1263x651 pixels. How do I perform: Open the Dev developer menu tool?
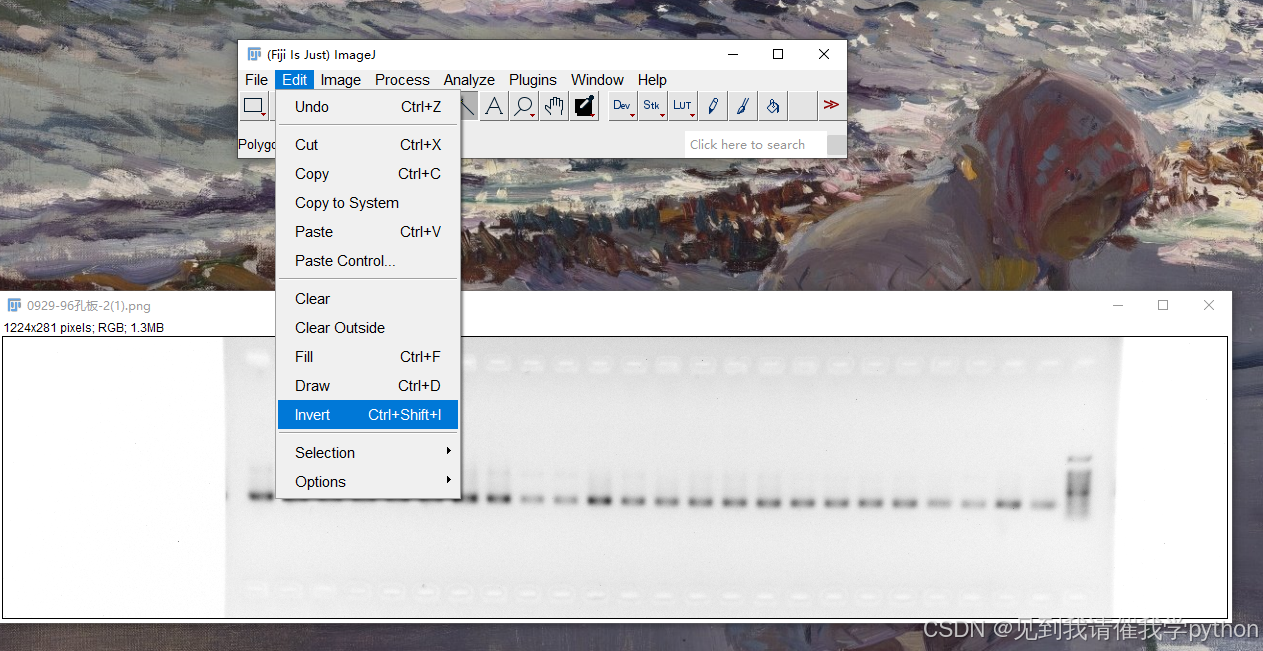[x=623, y=106]
